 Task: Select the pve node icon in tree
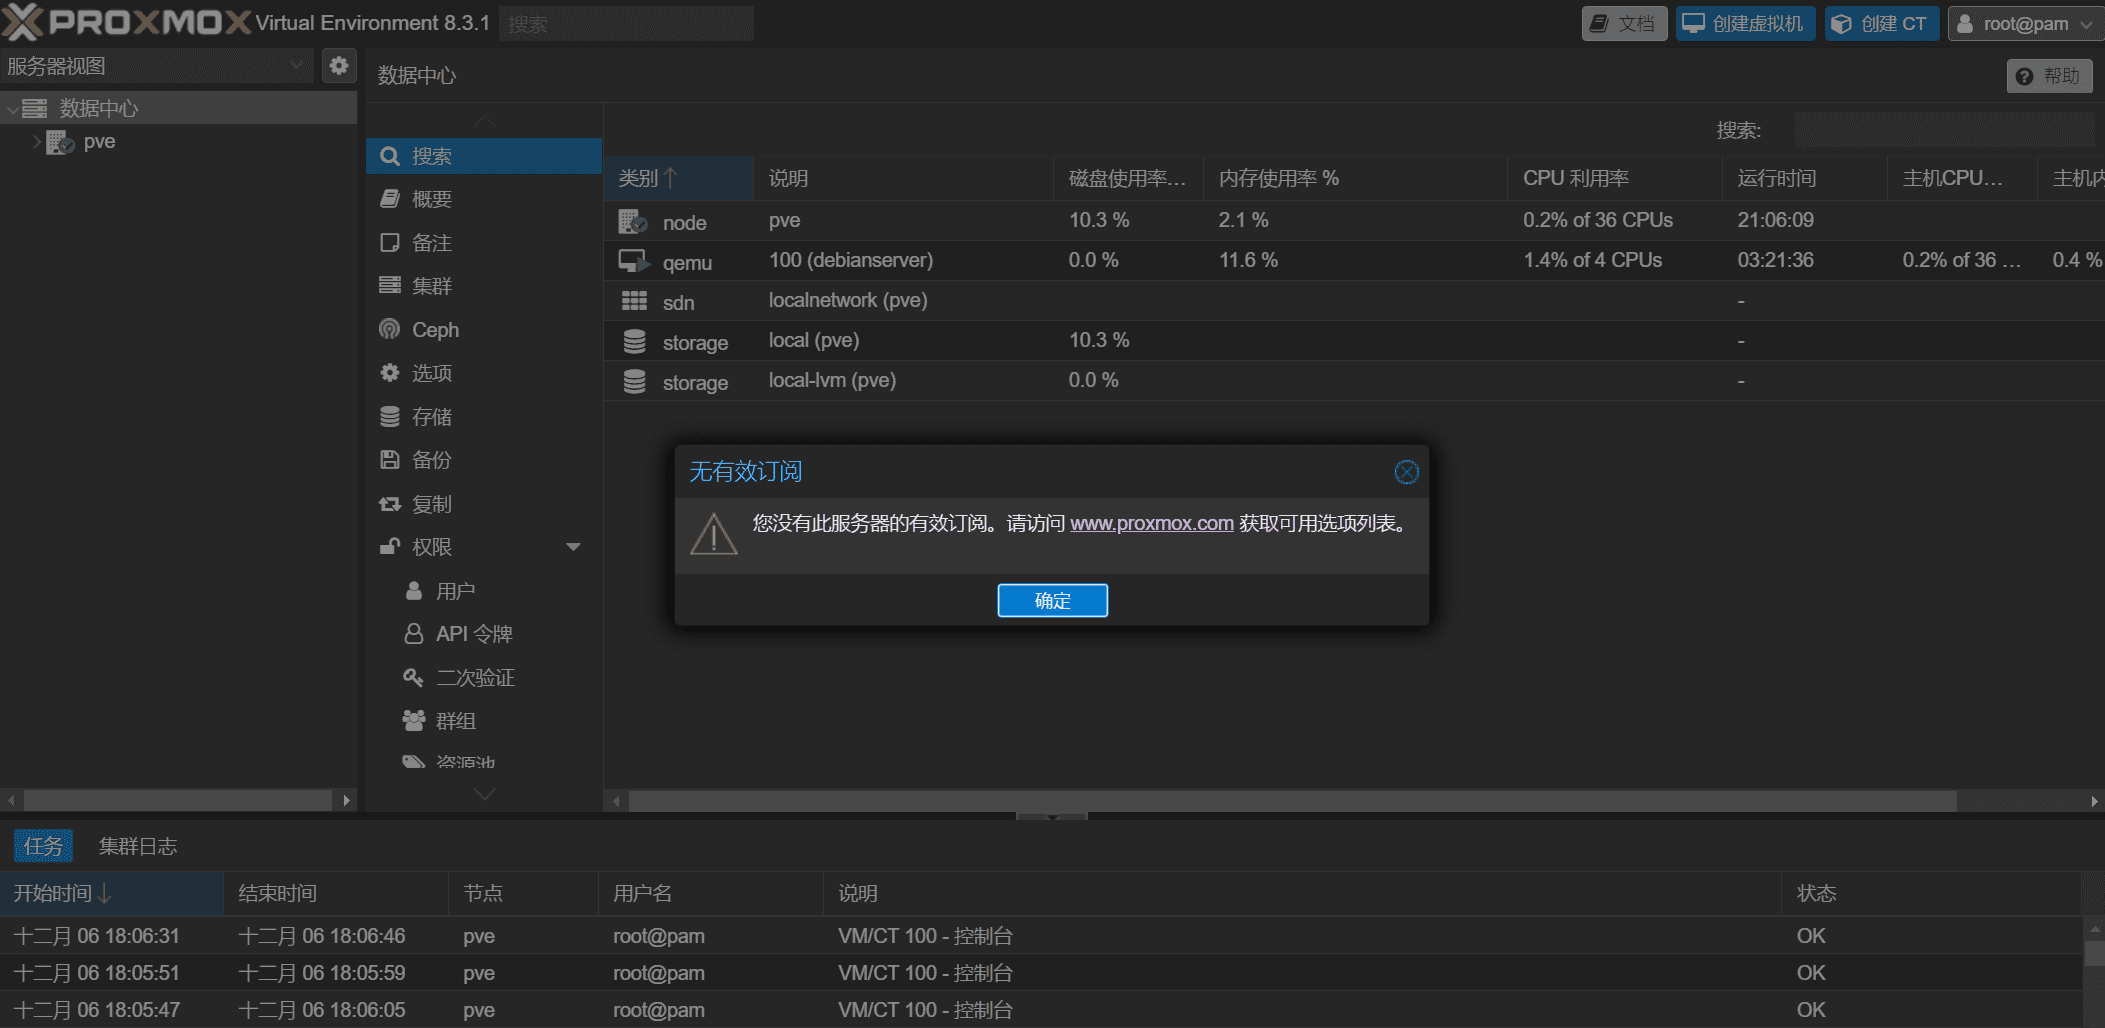point(60,142)
